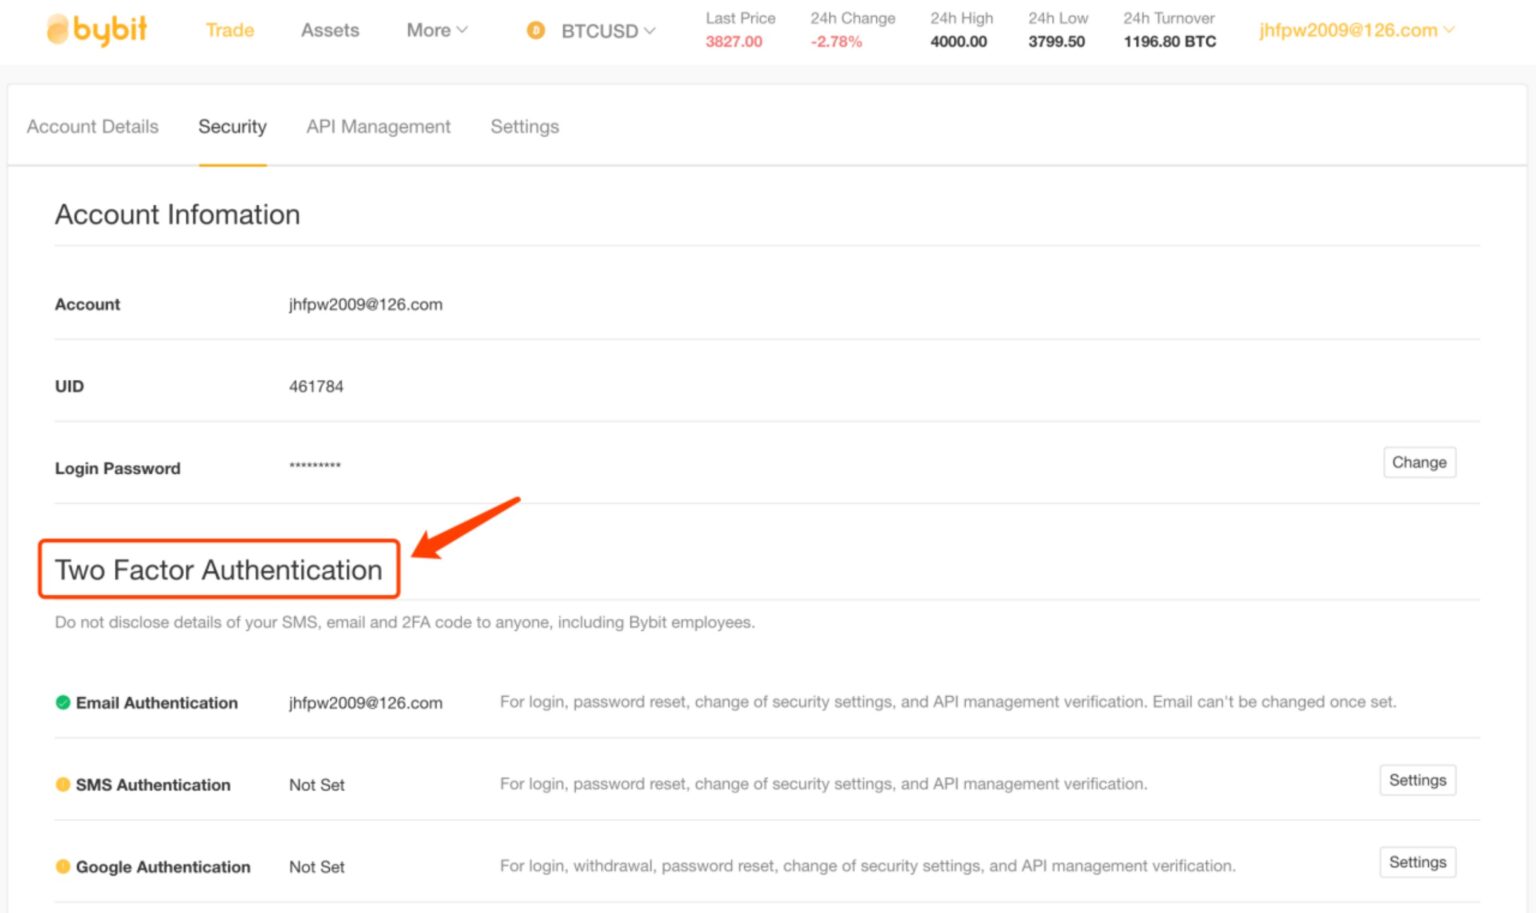Open the Assets page
Screen dimensions: 1536x913
pos(329,30)
